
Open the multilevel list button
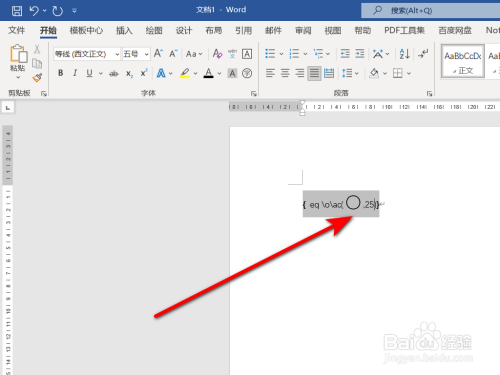point(318,53)
